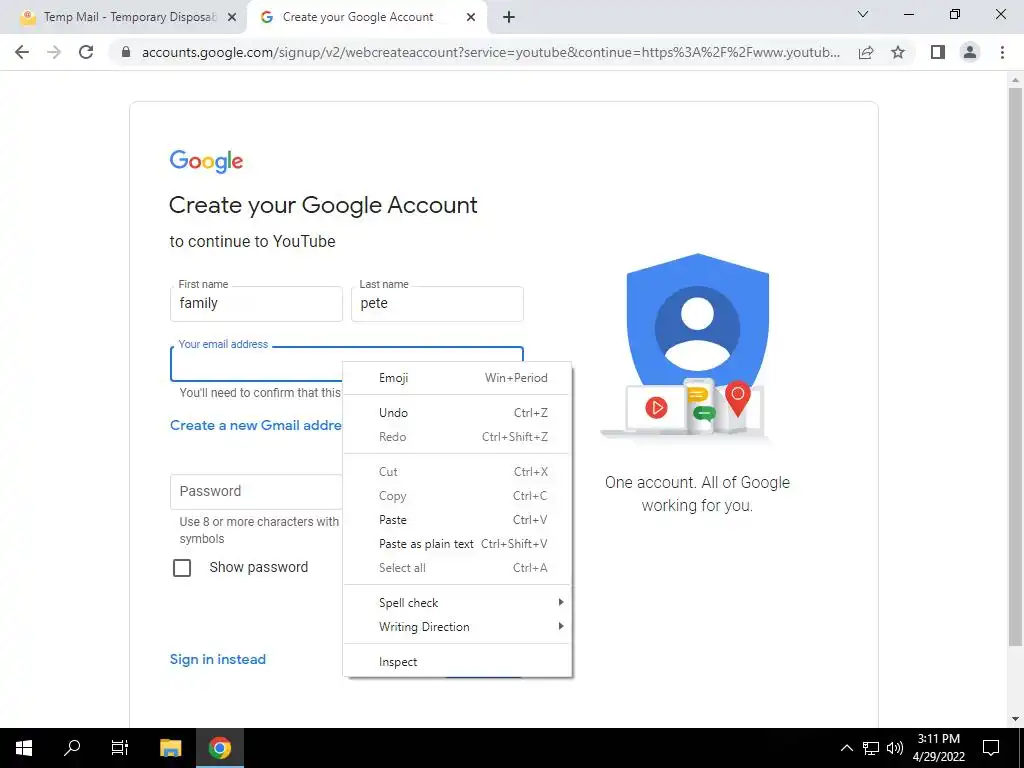Click the page vertical scrollbar
The width and height of the screenshot is (1024, 768).
click(1015, 366)
